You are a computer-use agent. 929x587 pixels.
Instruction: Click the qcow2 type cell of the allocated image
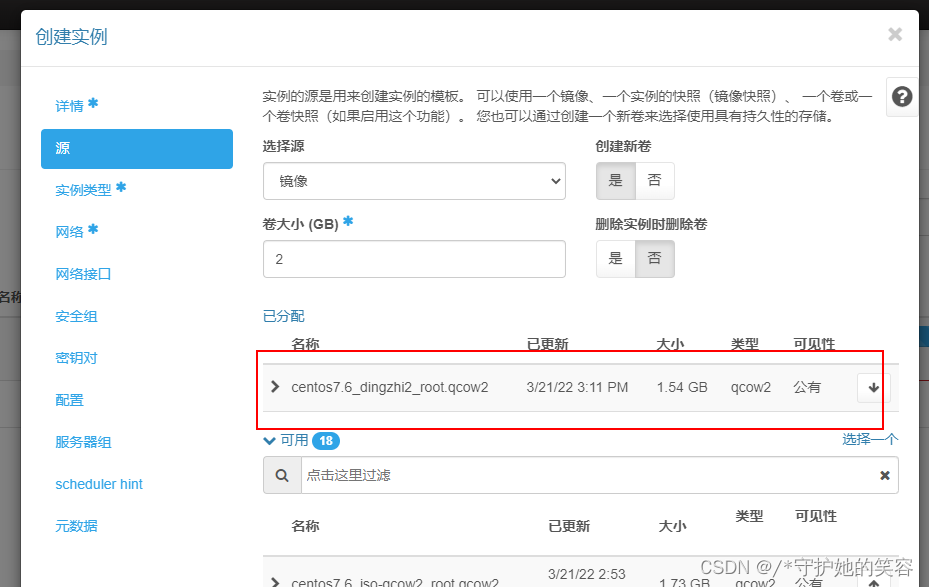751,387
